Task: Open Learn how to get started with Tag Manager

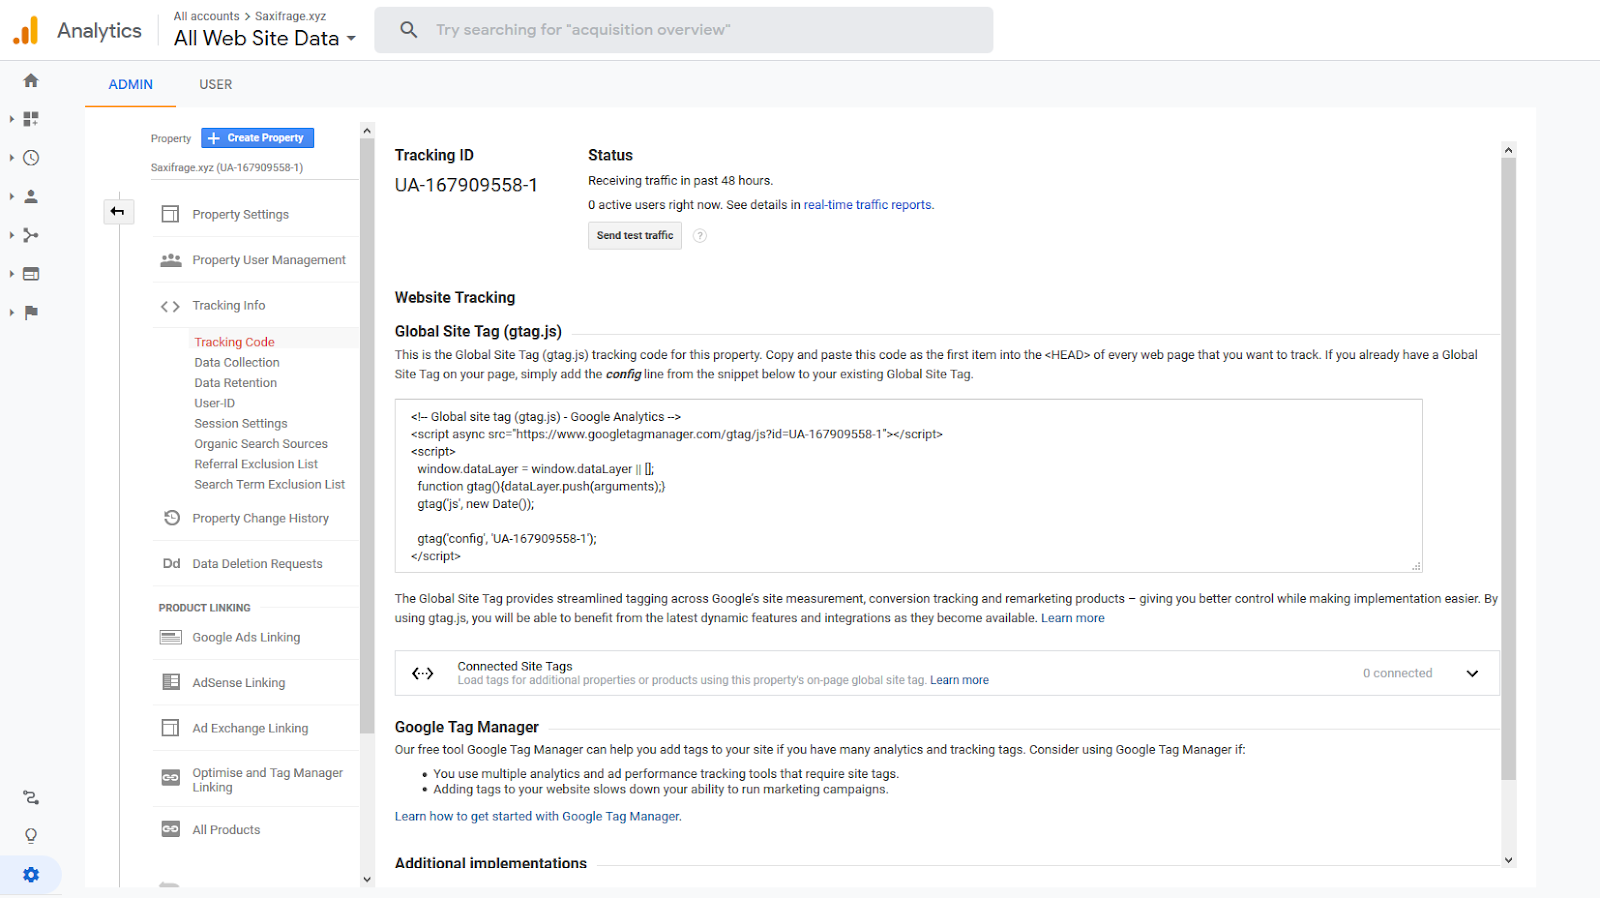Action: (x=538, y=816)
